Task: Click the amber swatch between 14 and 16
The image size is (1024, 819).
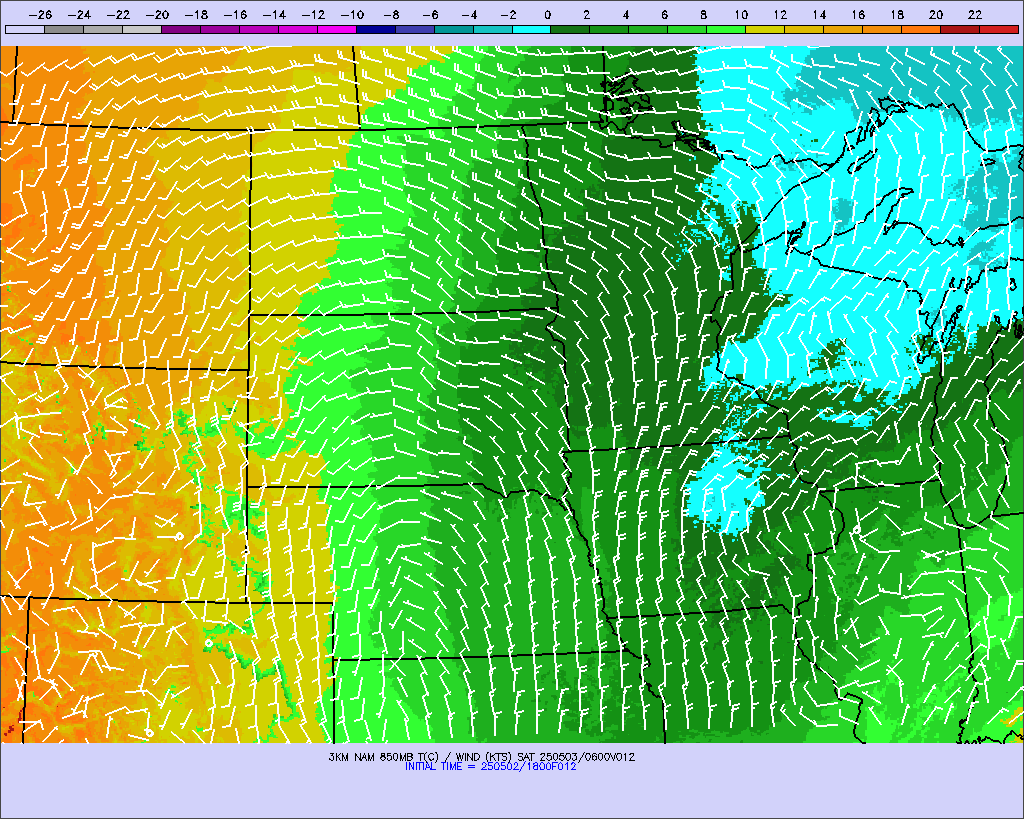Action: tap(843, 29)
